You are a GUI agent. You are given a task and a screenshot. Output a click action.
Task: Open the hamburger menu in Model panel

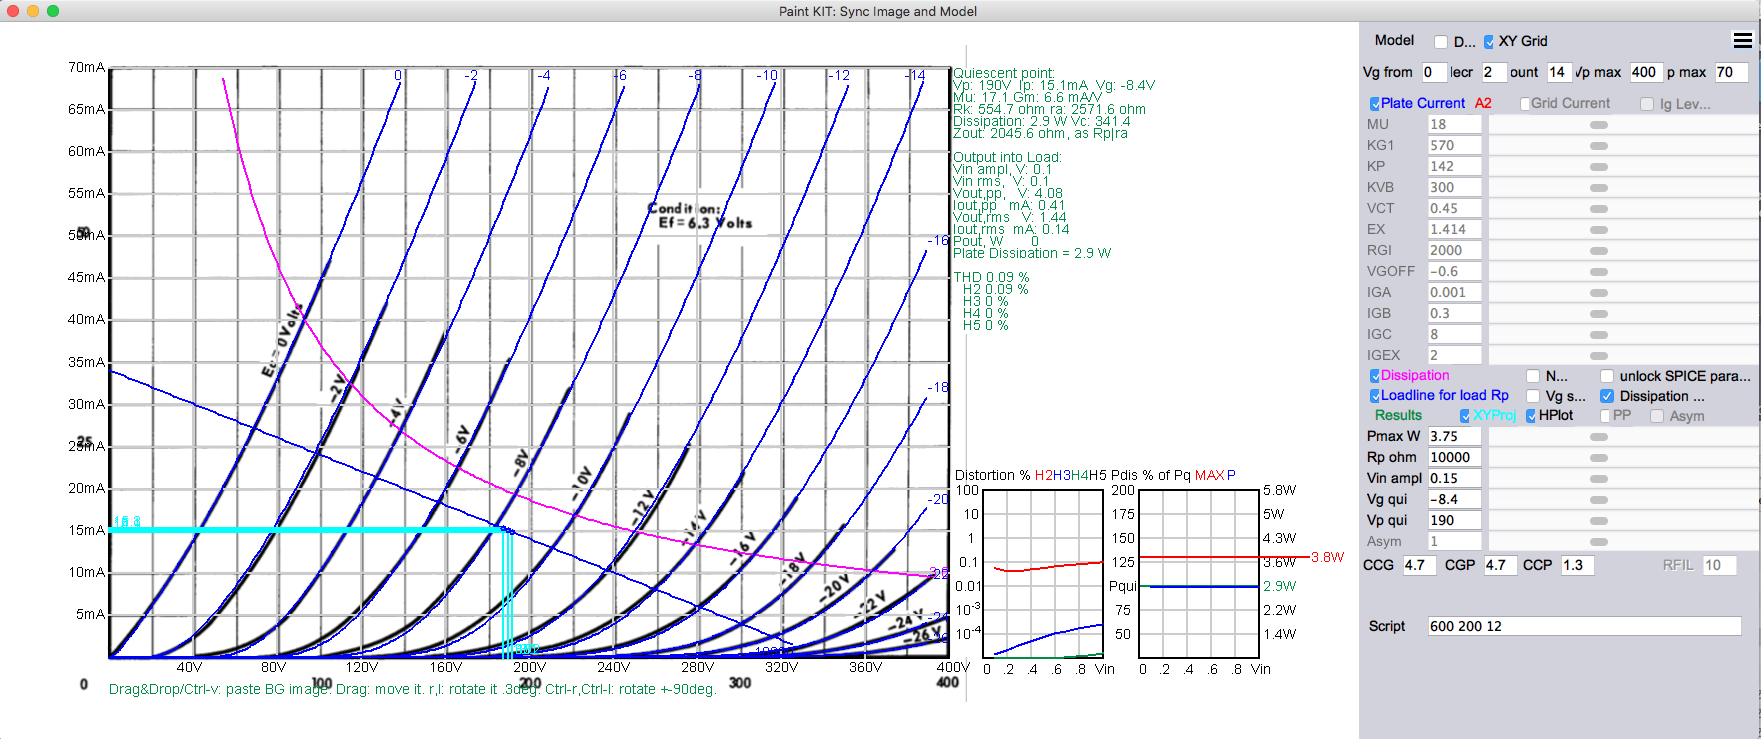pos(1742,41)
